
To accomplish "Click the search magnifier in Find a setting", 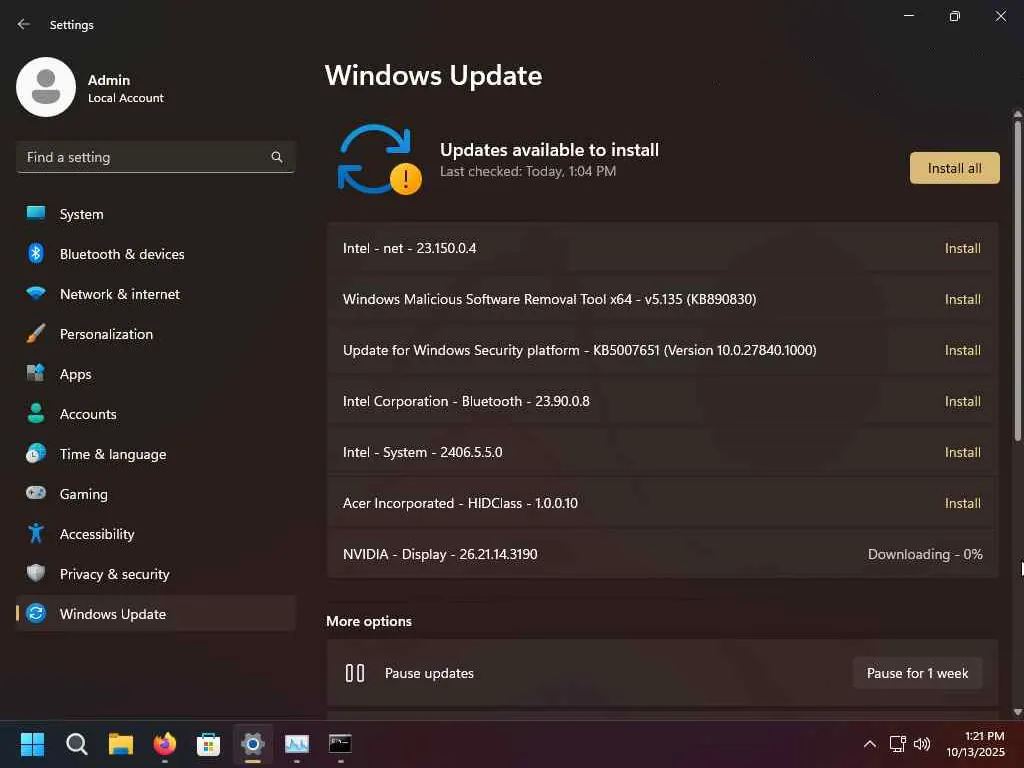I will click(277, 157).
